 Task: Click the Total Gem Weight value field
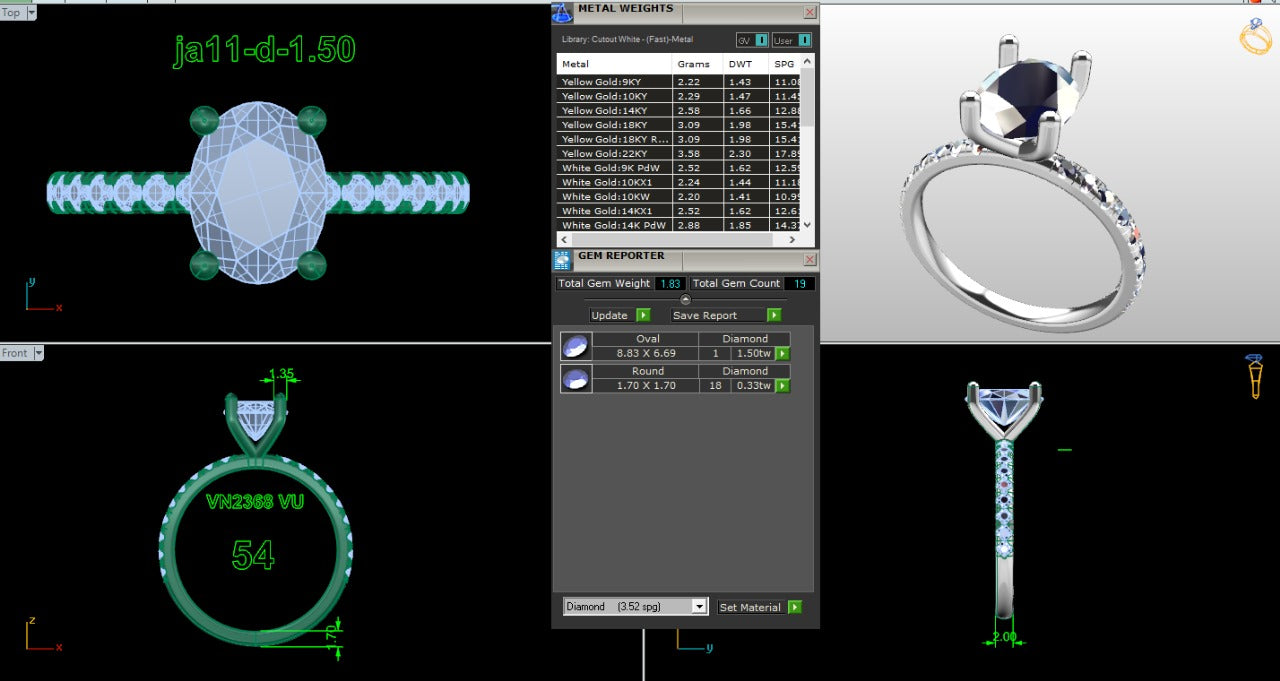[669, 284]
